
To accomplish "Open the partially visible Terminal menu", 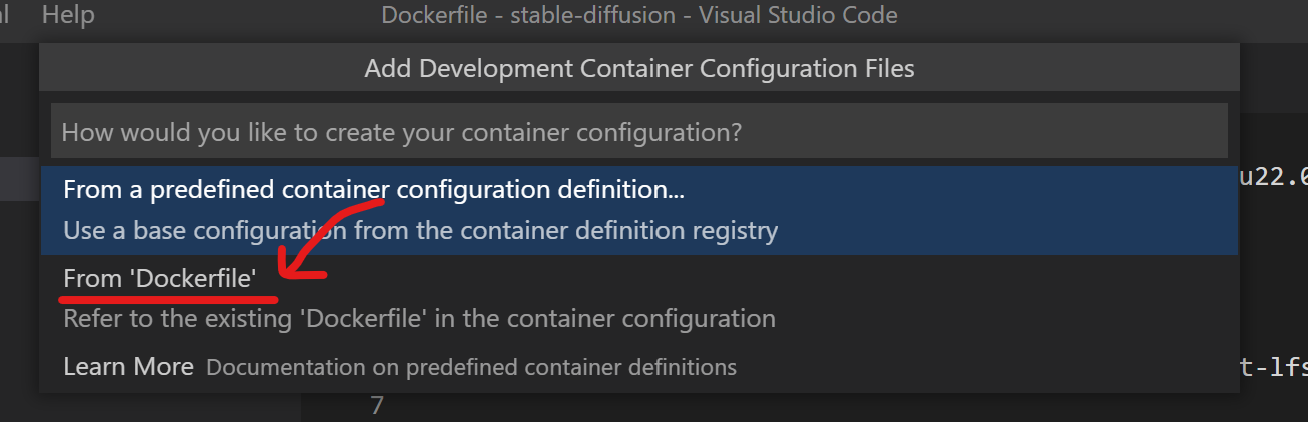I will pyautogui.click(x=5, y=15).
